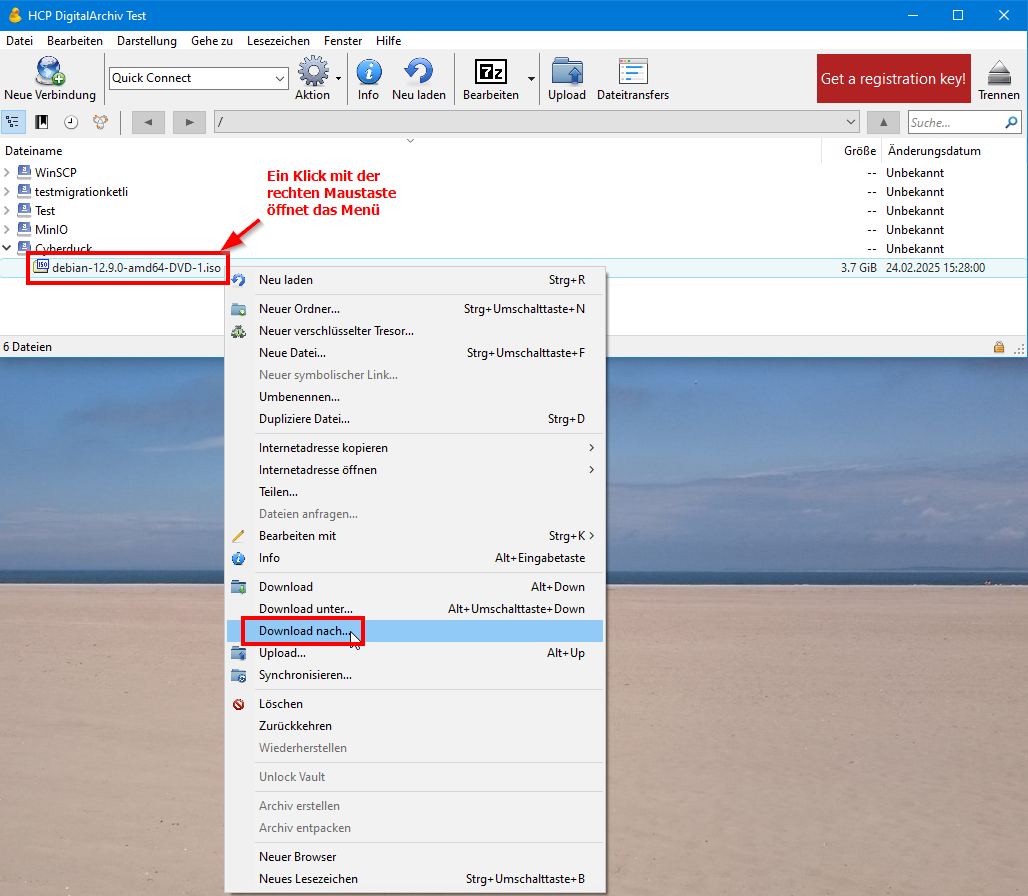Screen dimensions: 1028x896
Task: Click the Änderungsdatum column header
Action: pyautogui.click(x=933, y=151)
